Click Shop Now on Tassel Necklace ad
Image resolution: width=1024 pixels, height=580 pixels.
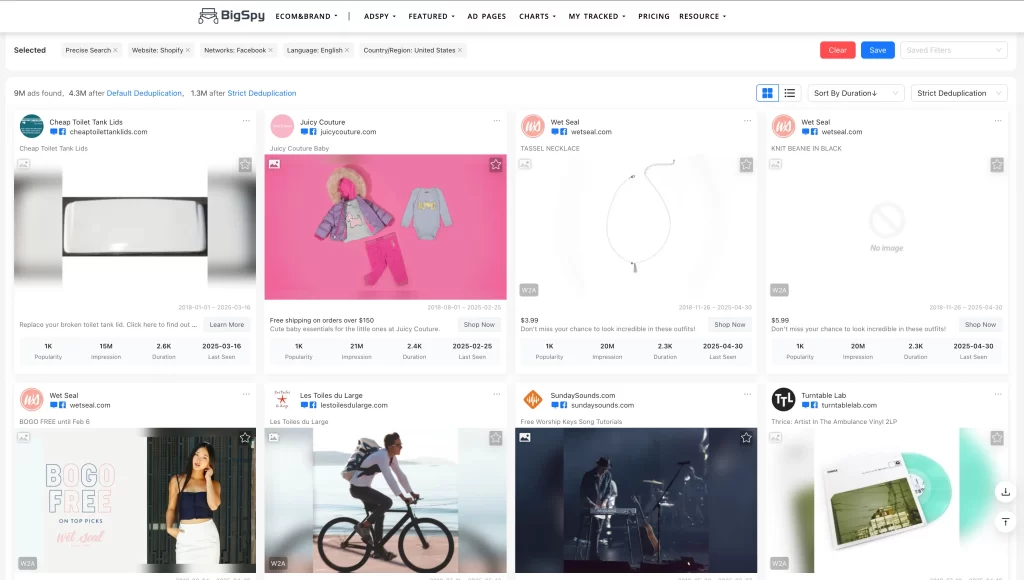(729, 325)
